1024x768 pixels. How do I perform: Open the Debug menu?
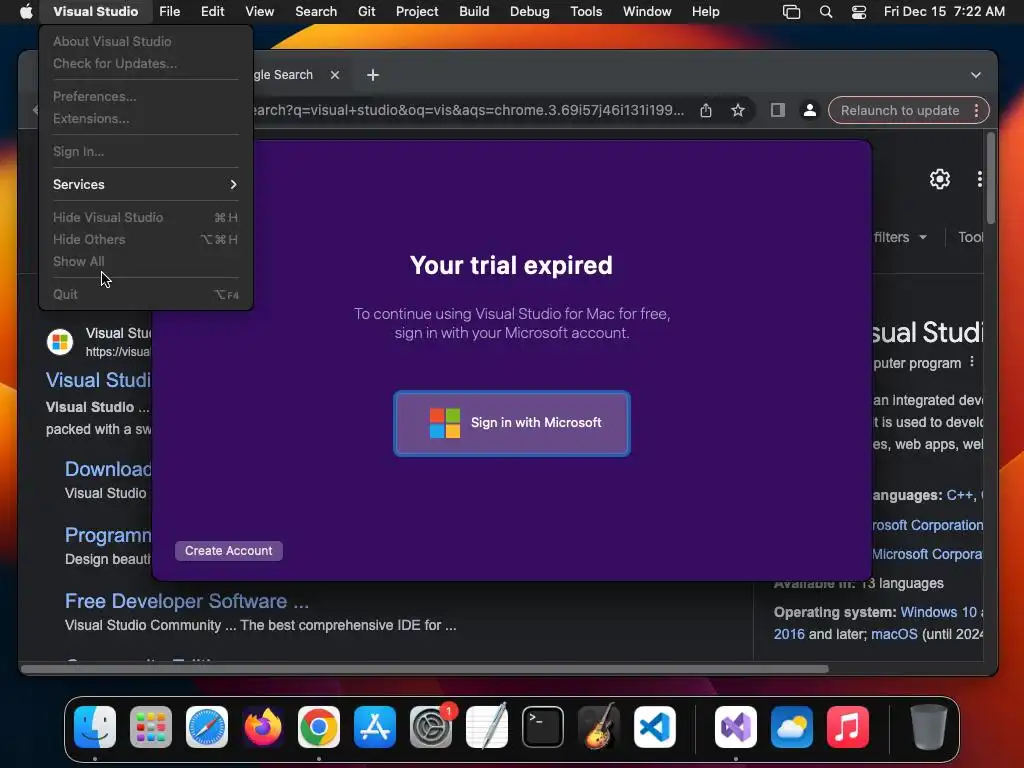(x=530, y=11)
